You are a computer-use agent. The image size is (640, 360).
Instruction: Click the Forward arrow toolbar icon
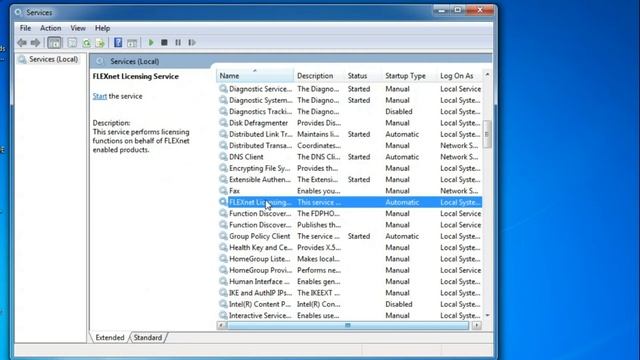pyautogui.click(x=36, y=42)
